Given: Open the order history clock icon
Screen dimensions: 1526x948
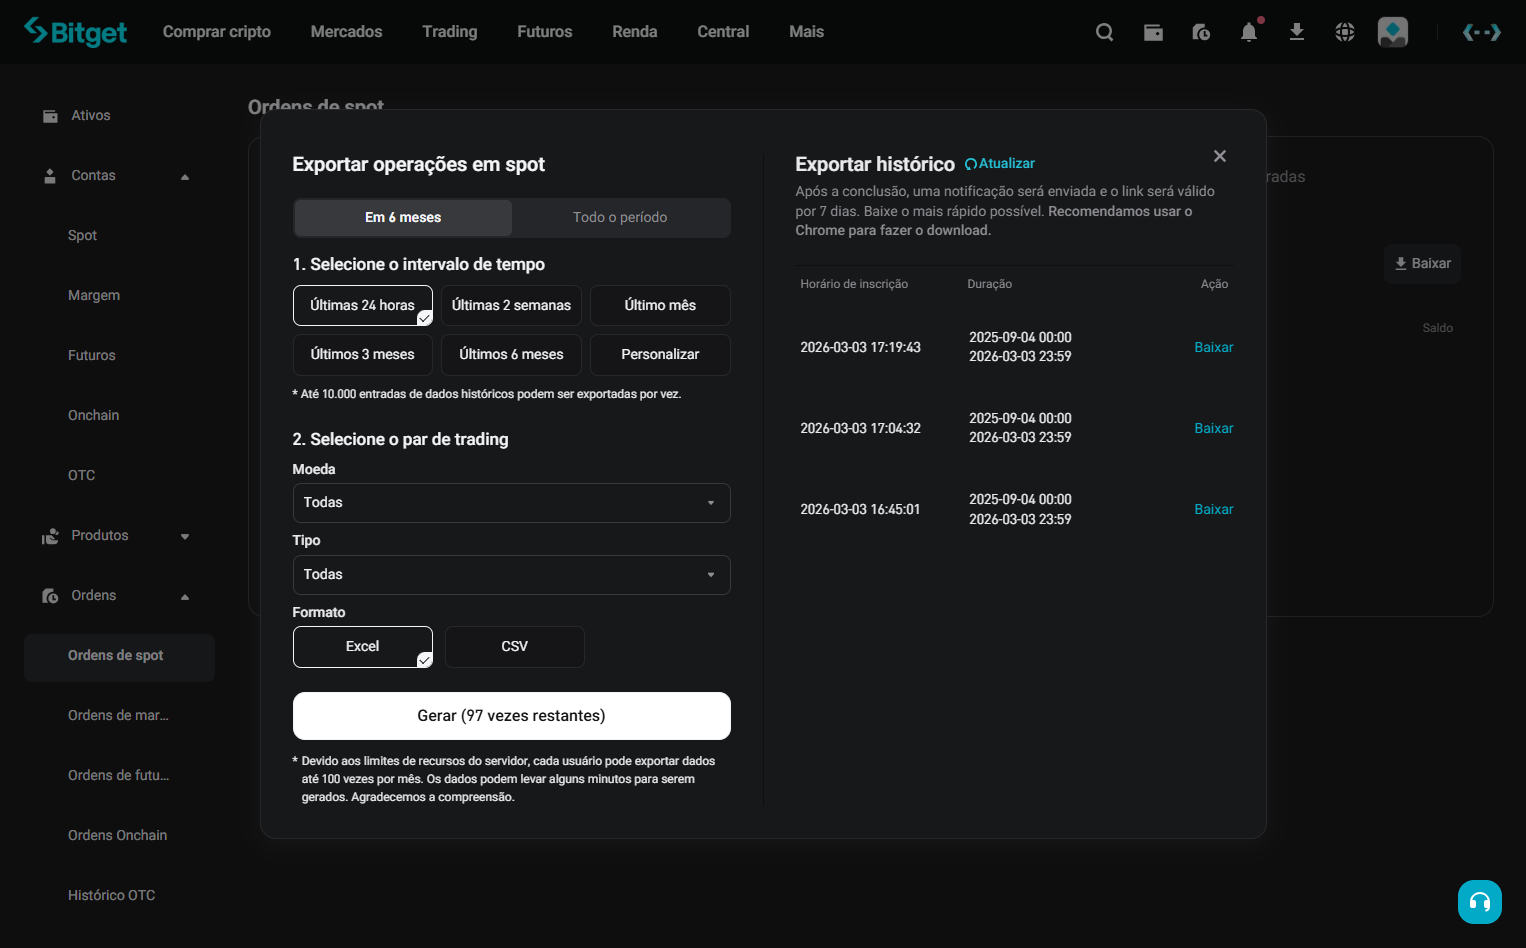Looking at the screenshot, I should [x=1201, y=32].
